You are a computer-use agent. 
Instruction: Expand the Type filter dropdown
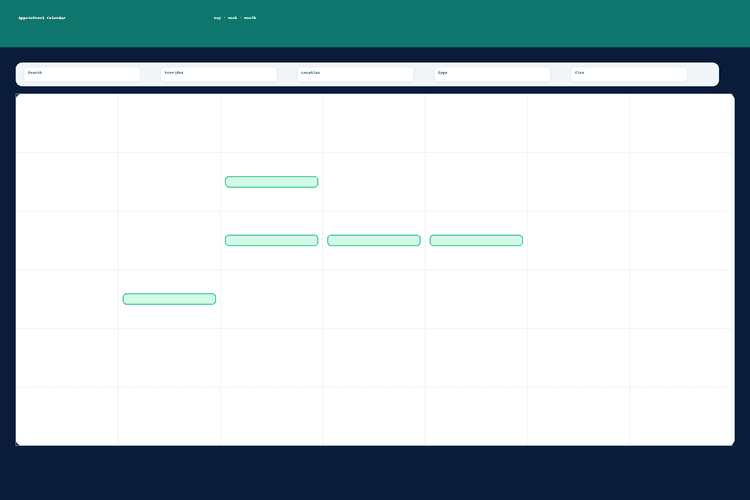[492, 74]
